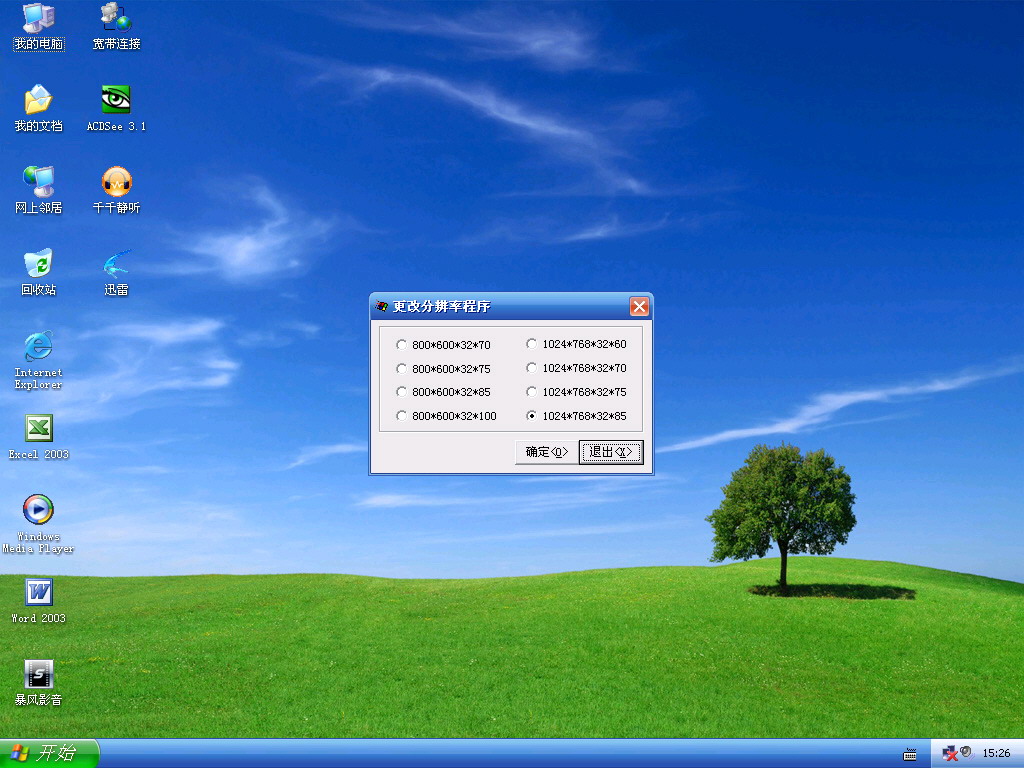Close the 更改分辨率程序 dialog
1024x768 pixels.
[639, 306]
